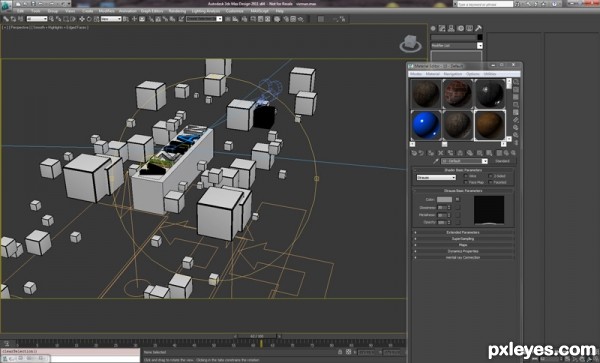Click the Glossiness spinner arrows
The image size is (600, 363).
[449, 207]
